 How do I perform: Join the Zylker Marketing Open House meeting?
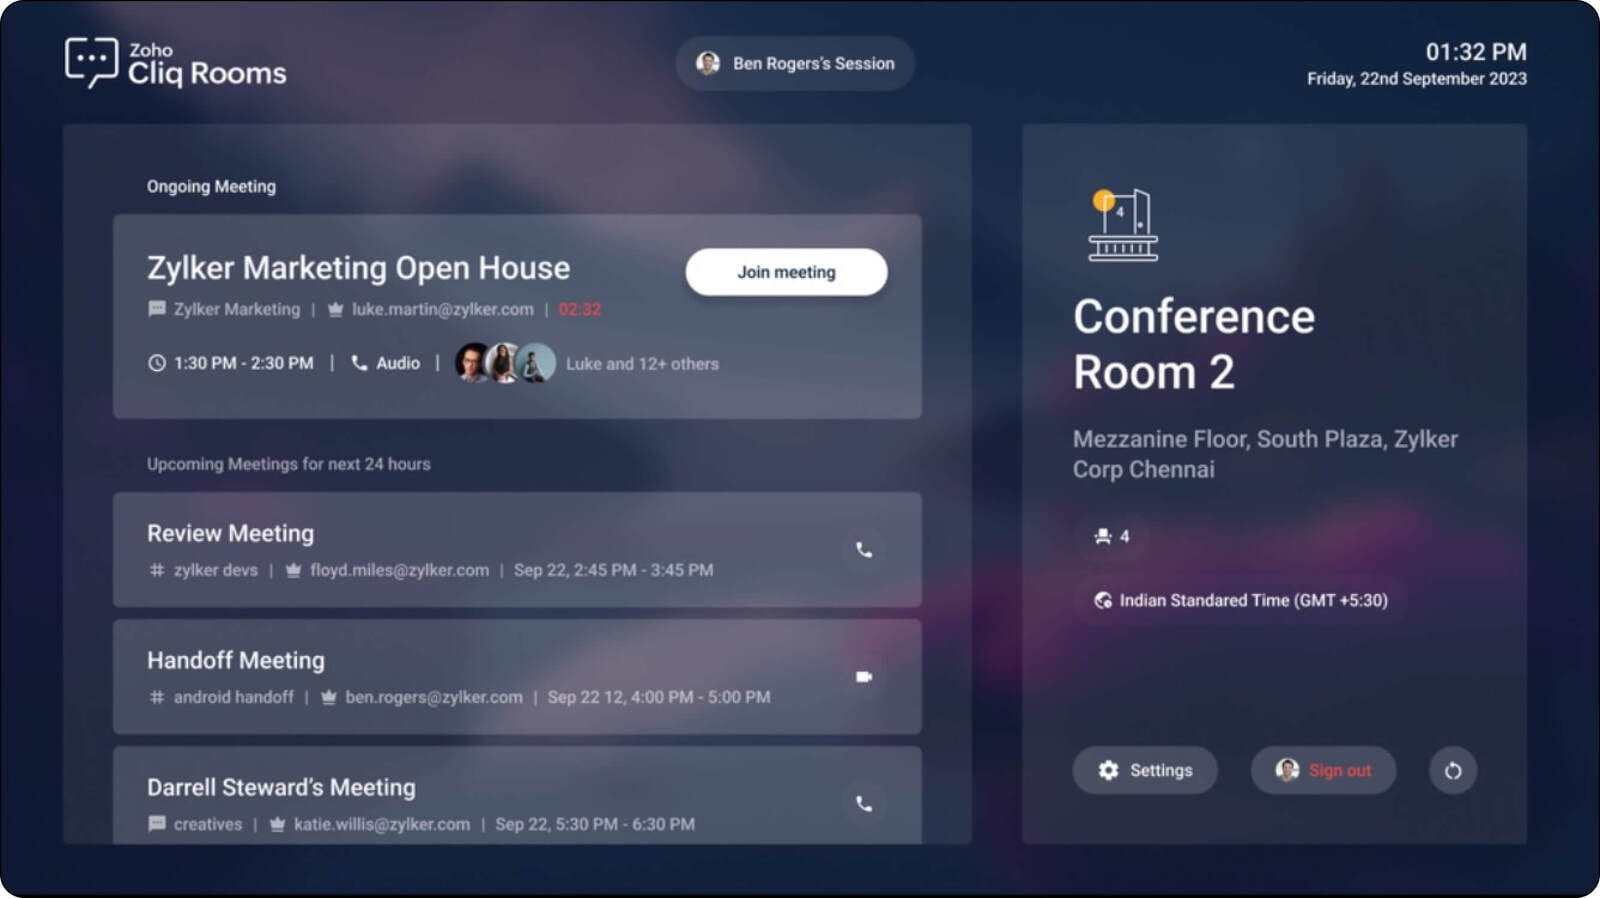[x=786, y=272]
